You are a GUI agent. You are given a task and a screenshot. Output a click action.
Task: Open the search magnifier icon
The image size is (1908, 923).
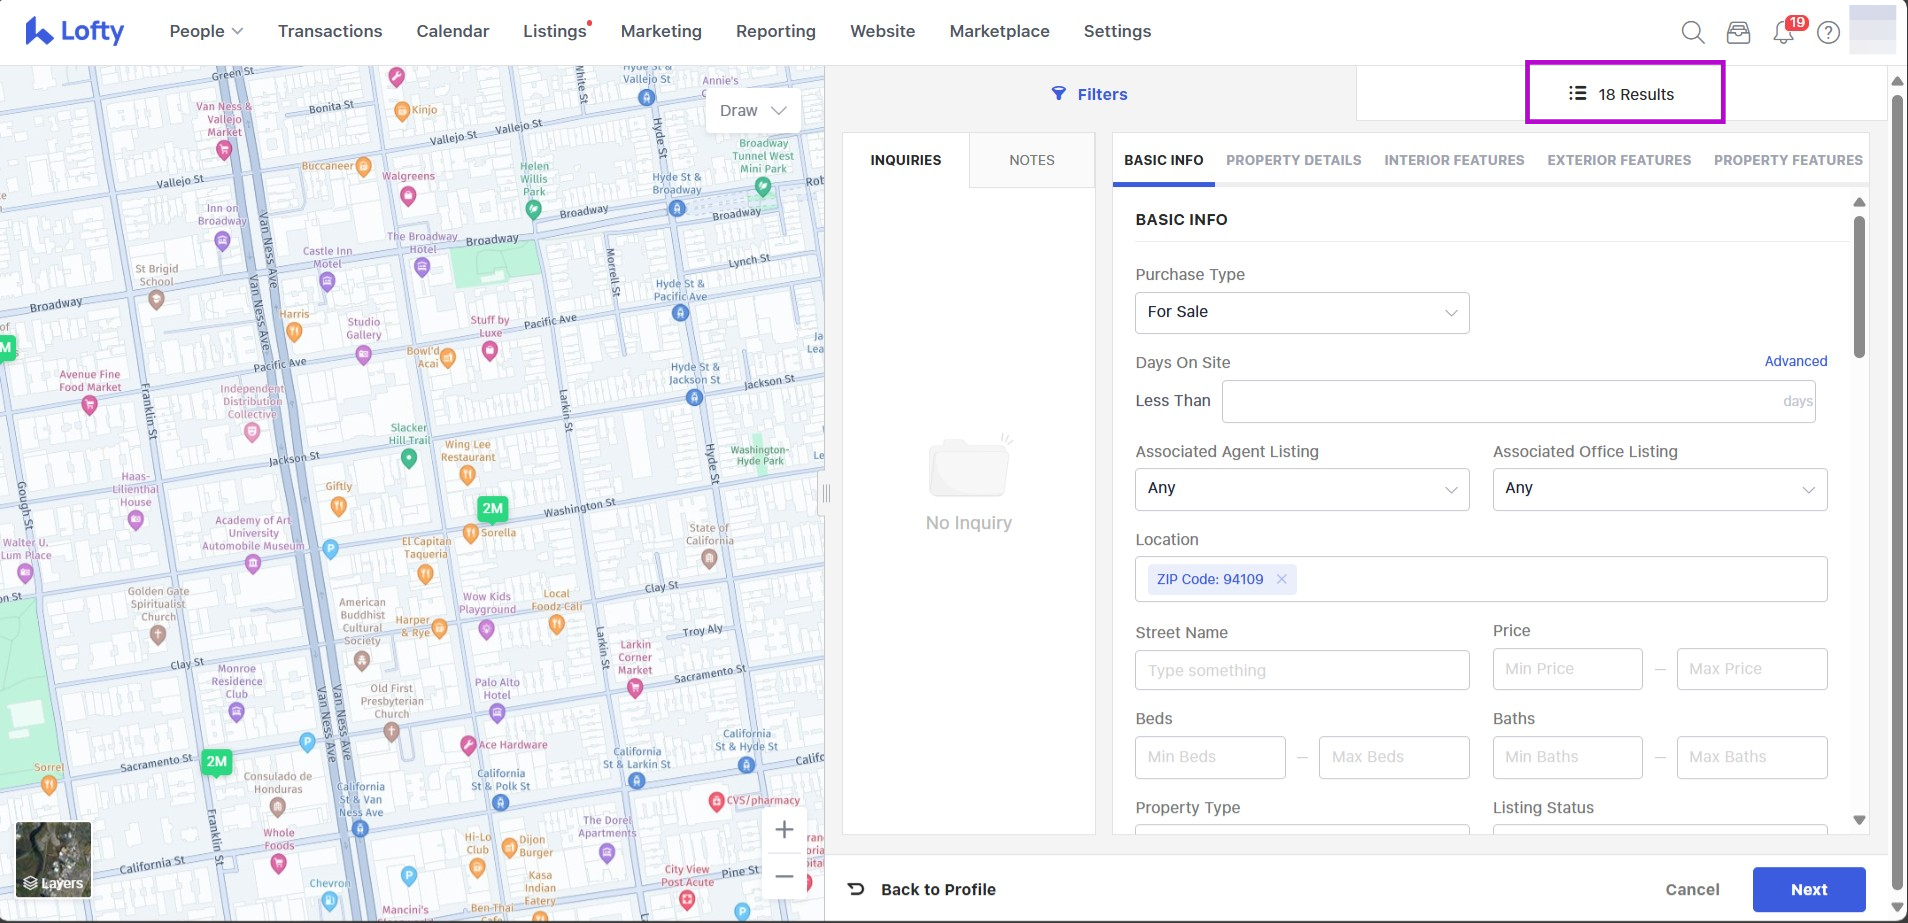click(x=1692, y=32)
